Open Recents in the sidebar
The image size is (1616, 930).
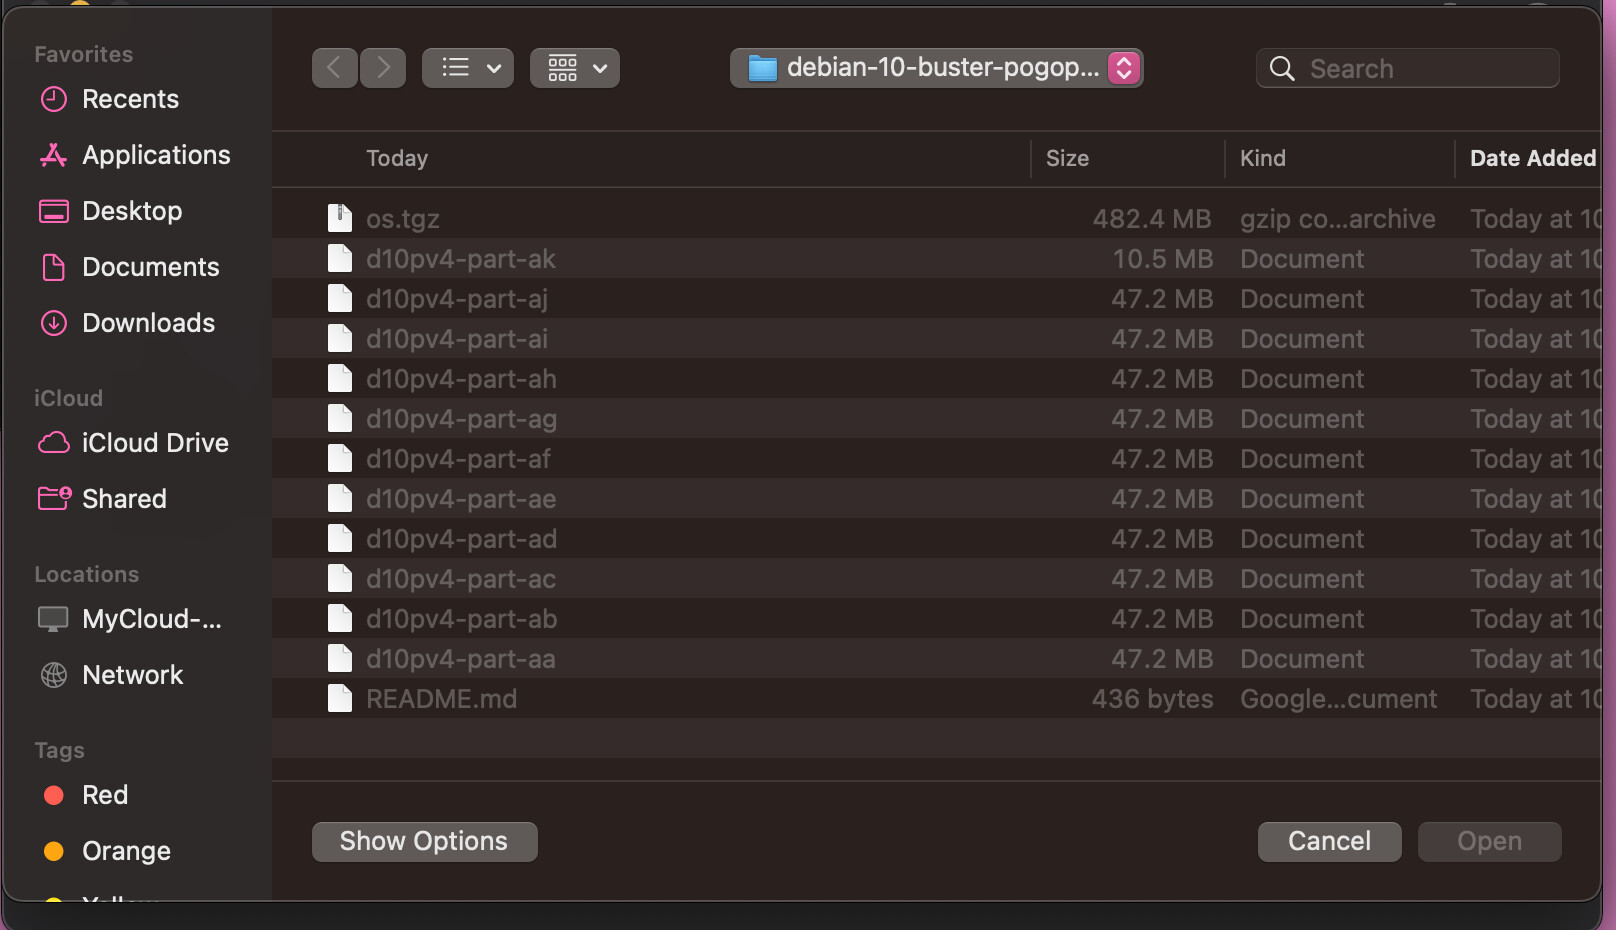point(130,99)
